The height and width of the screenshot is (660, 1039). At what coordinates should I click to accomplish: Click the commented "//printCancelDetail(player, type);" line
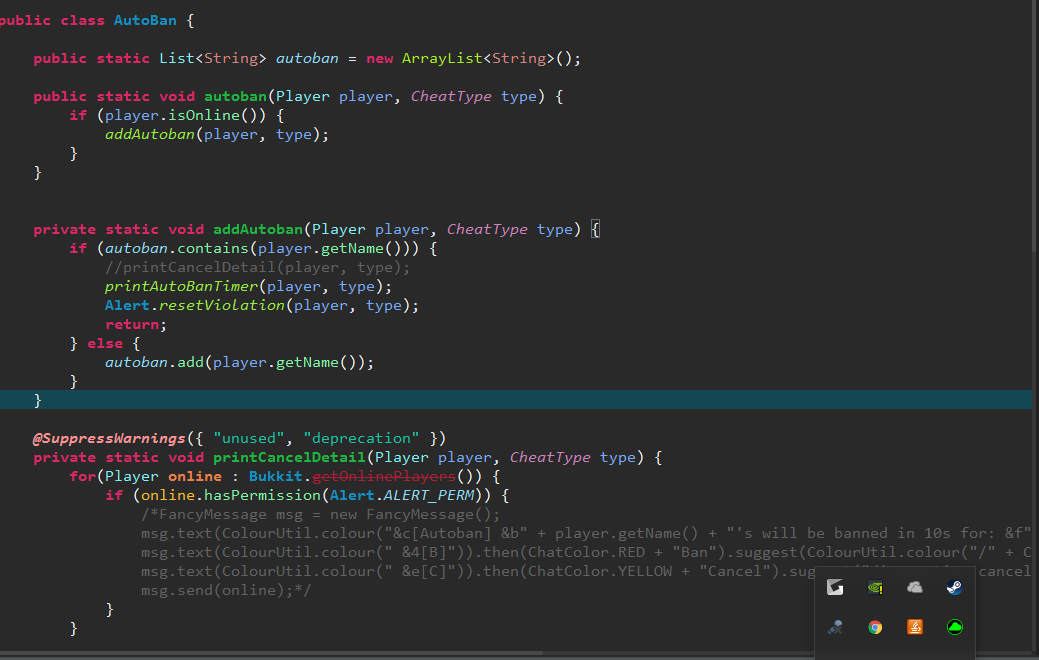point(257,267)
